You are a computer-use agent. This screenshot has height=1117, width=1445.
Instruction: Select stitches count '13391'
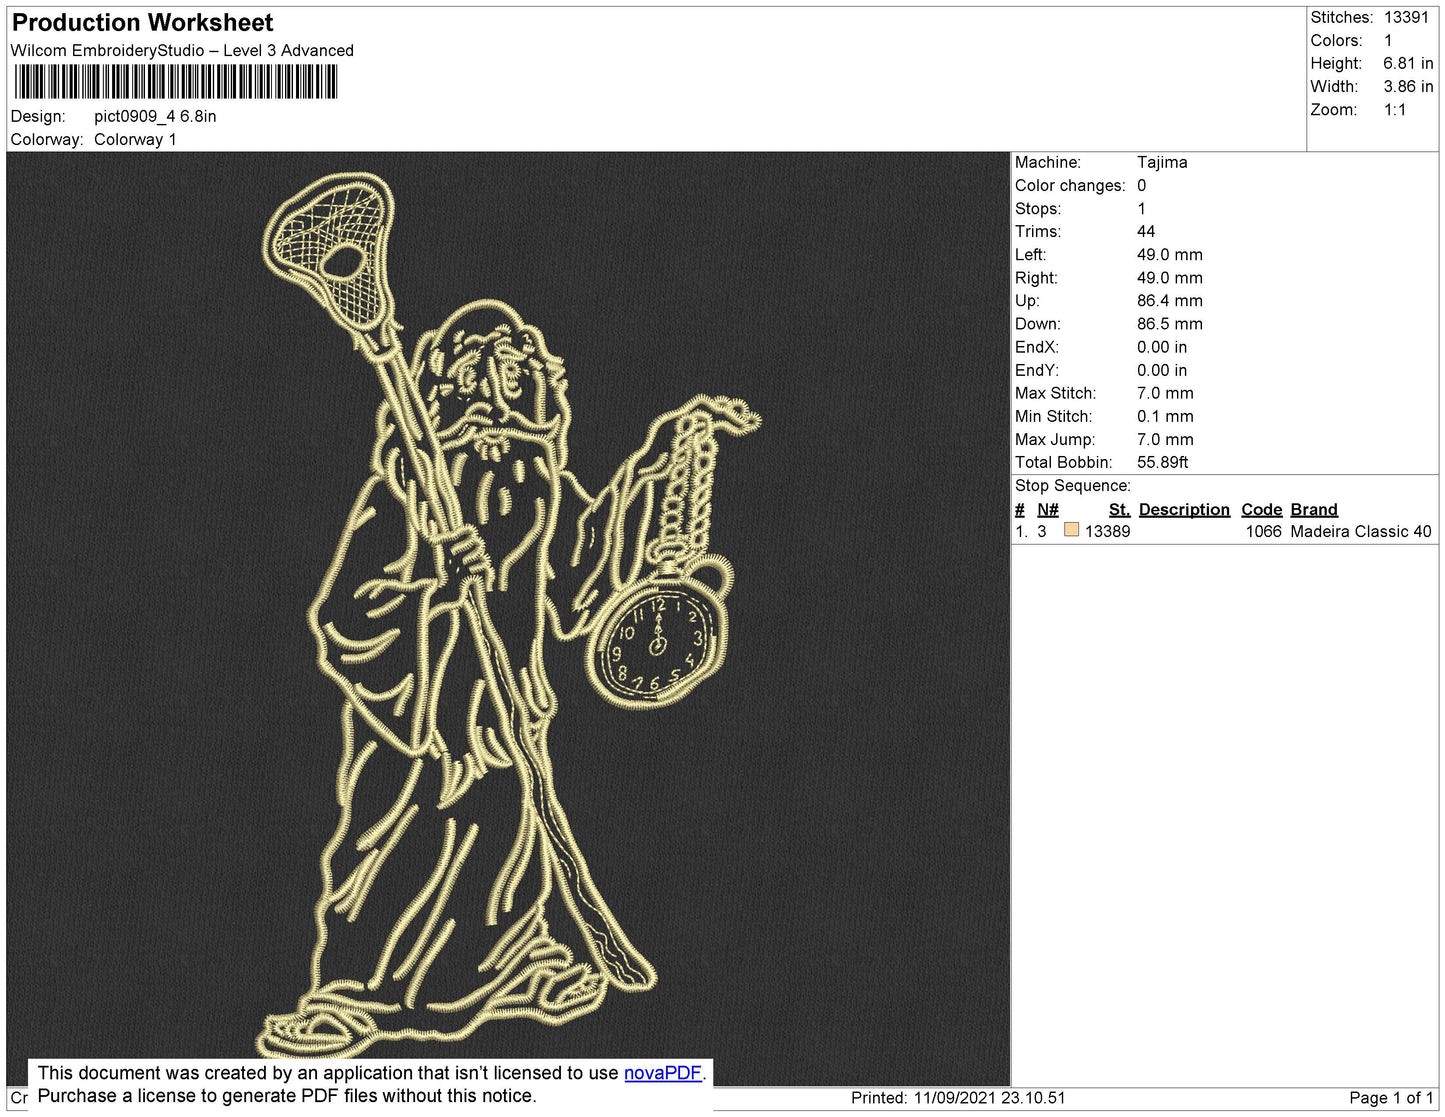[1406, 17]
